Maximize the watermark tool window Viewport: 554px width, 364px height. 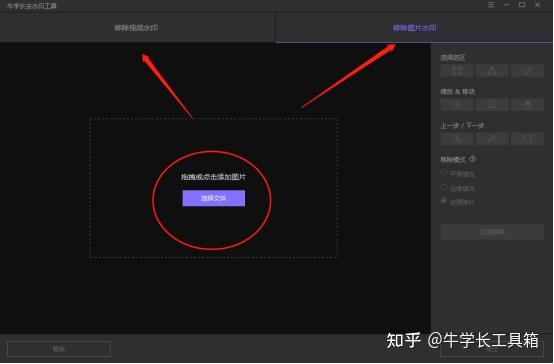coord(522,5)
